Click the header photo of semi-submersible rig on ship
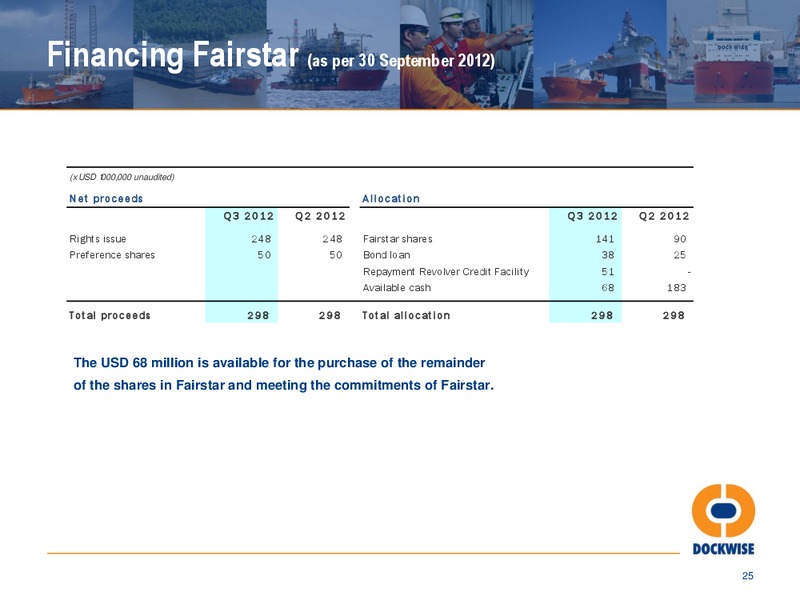The image size is (800, 600). click(x=599, y=54)
